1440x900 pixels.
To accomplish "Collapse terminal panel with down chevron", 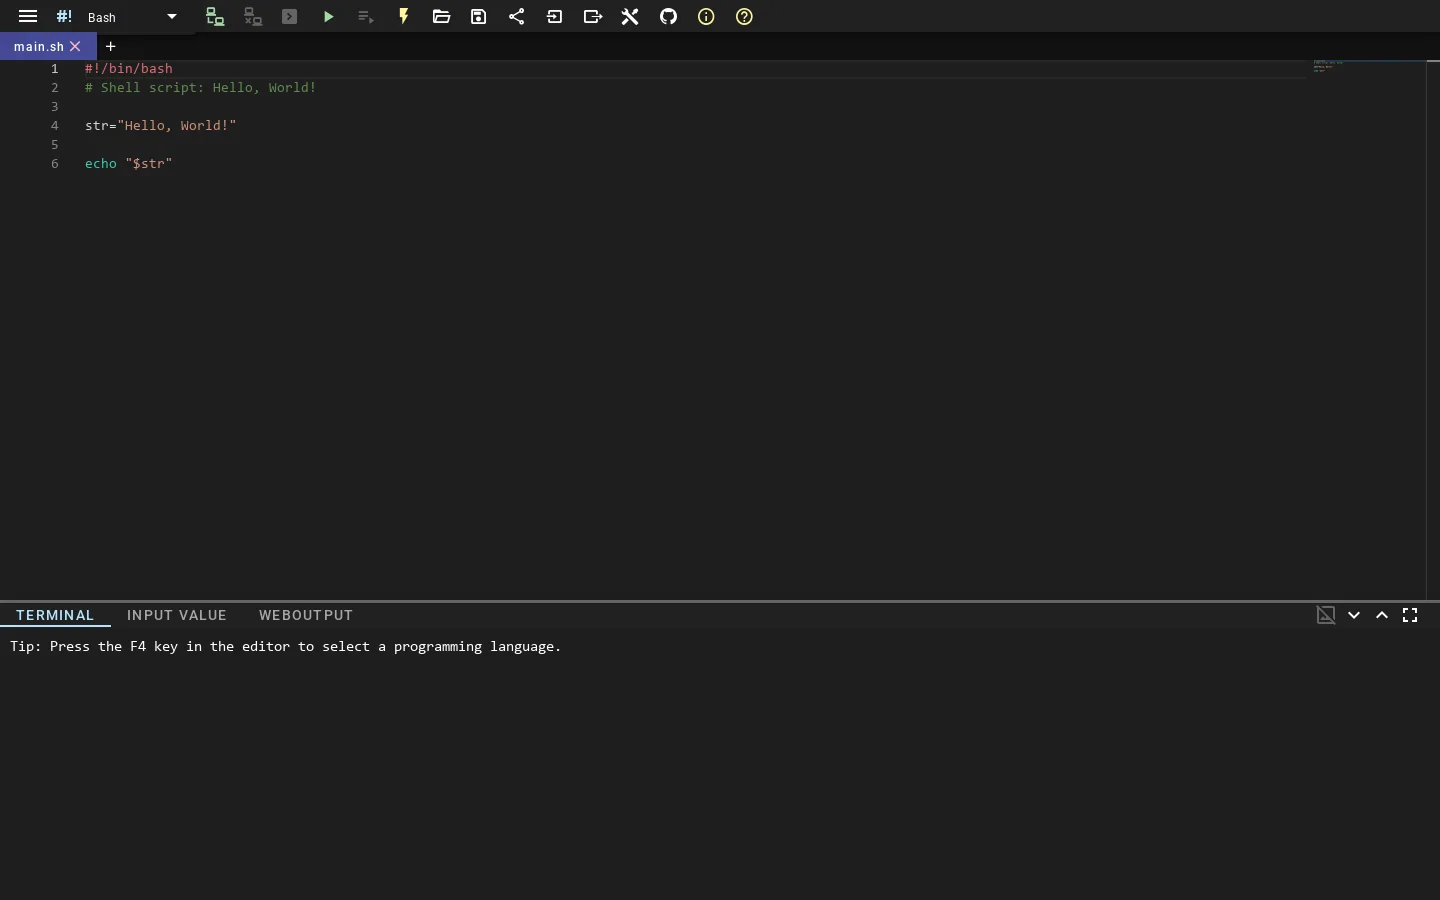I will pos(1355,616).
